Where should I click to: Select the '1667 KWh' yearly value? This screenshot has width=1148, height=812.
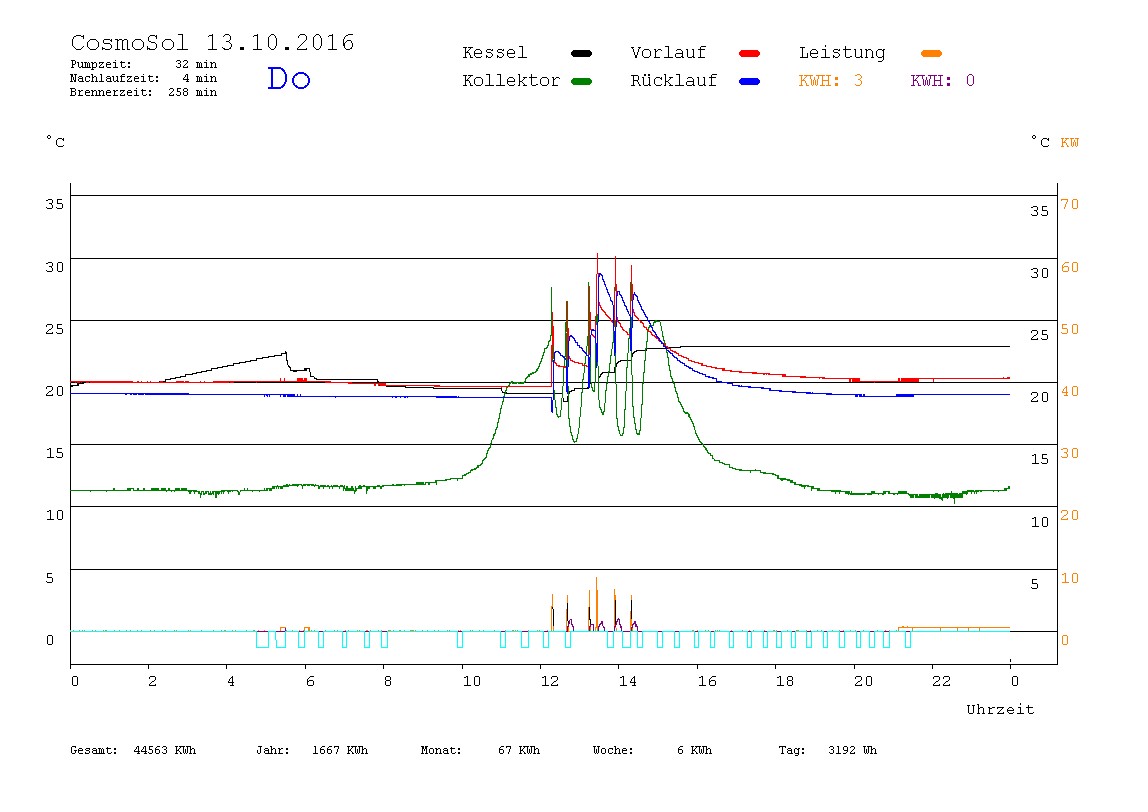coord(340,750)
